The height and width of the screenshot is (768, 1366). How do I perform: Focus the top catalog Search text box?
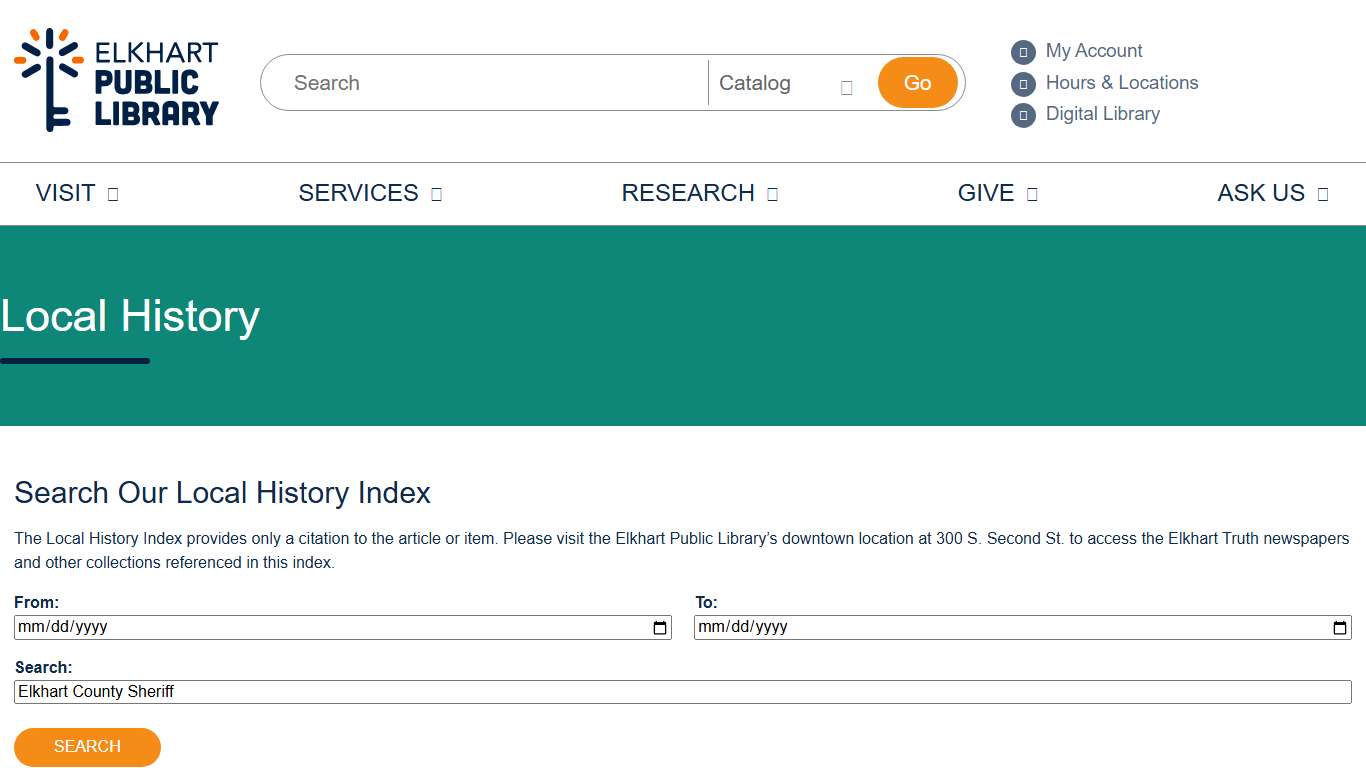click(x=490, y=83)
